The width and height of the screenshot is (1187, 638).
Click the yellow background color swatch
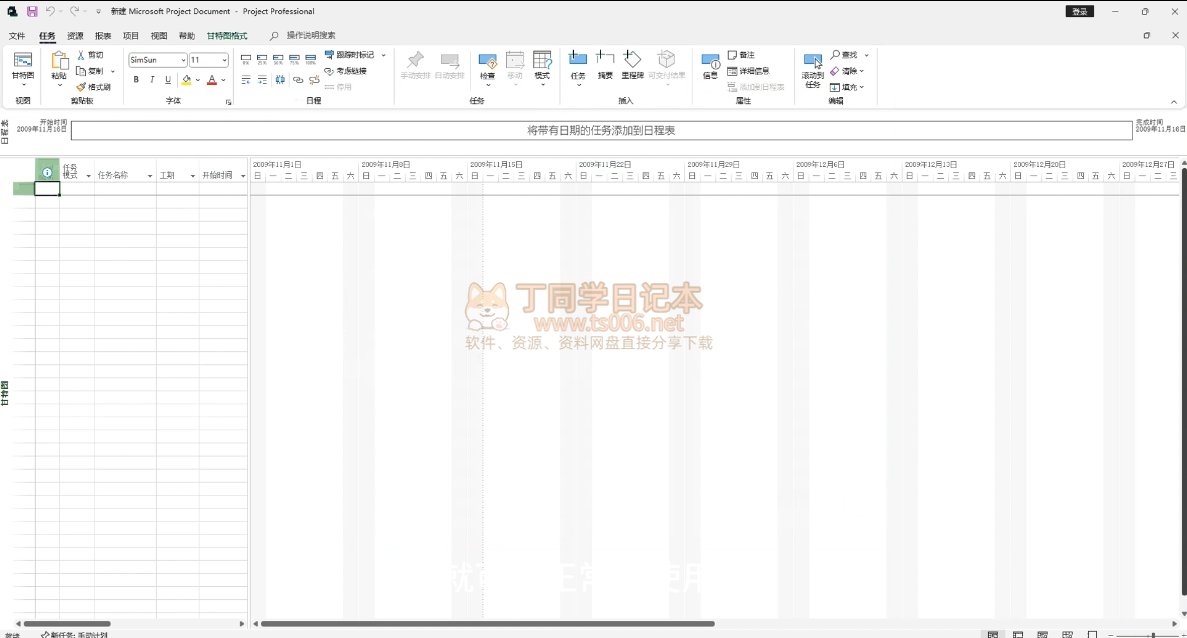[187, 80]
